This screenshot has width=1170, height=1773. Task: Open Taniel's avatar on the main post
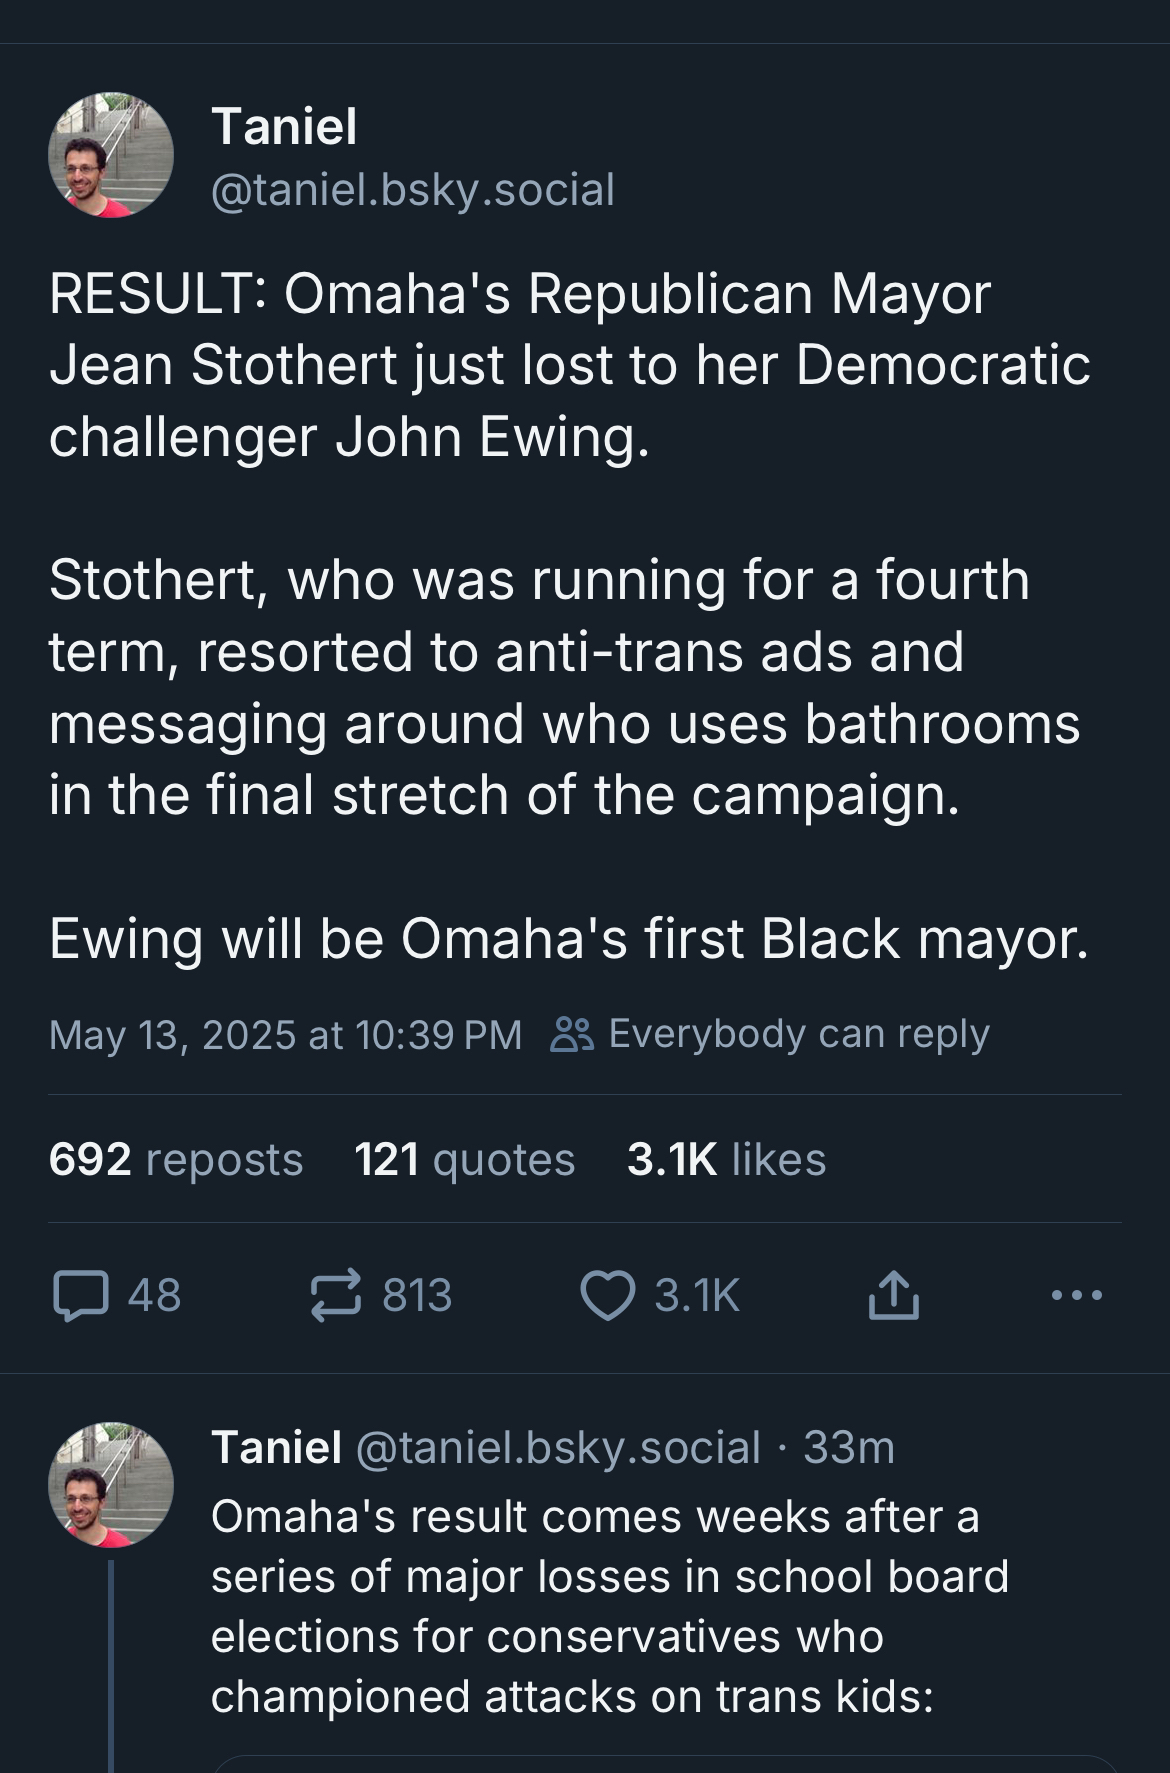(x=111, y=155)
